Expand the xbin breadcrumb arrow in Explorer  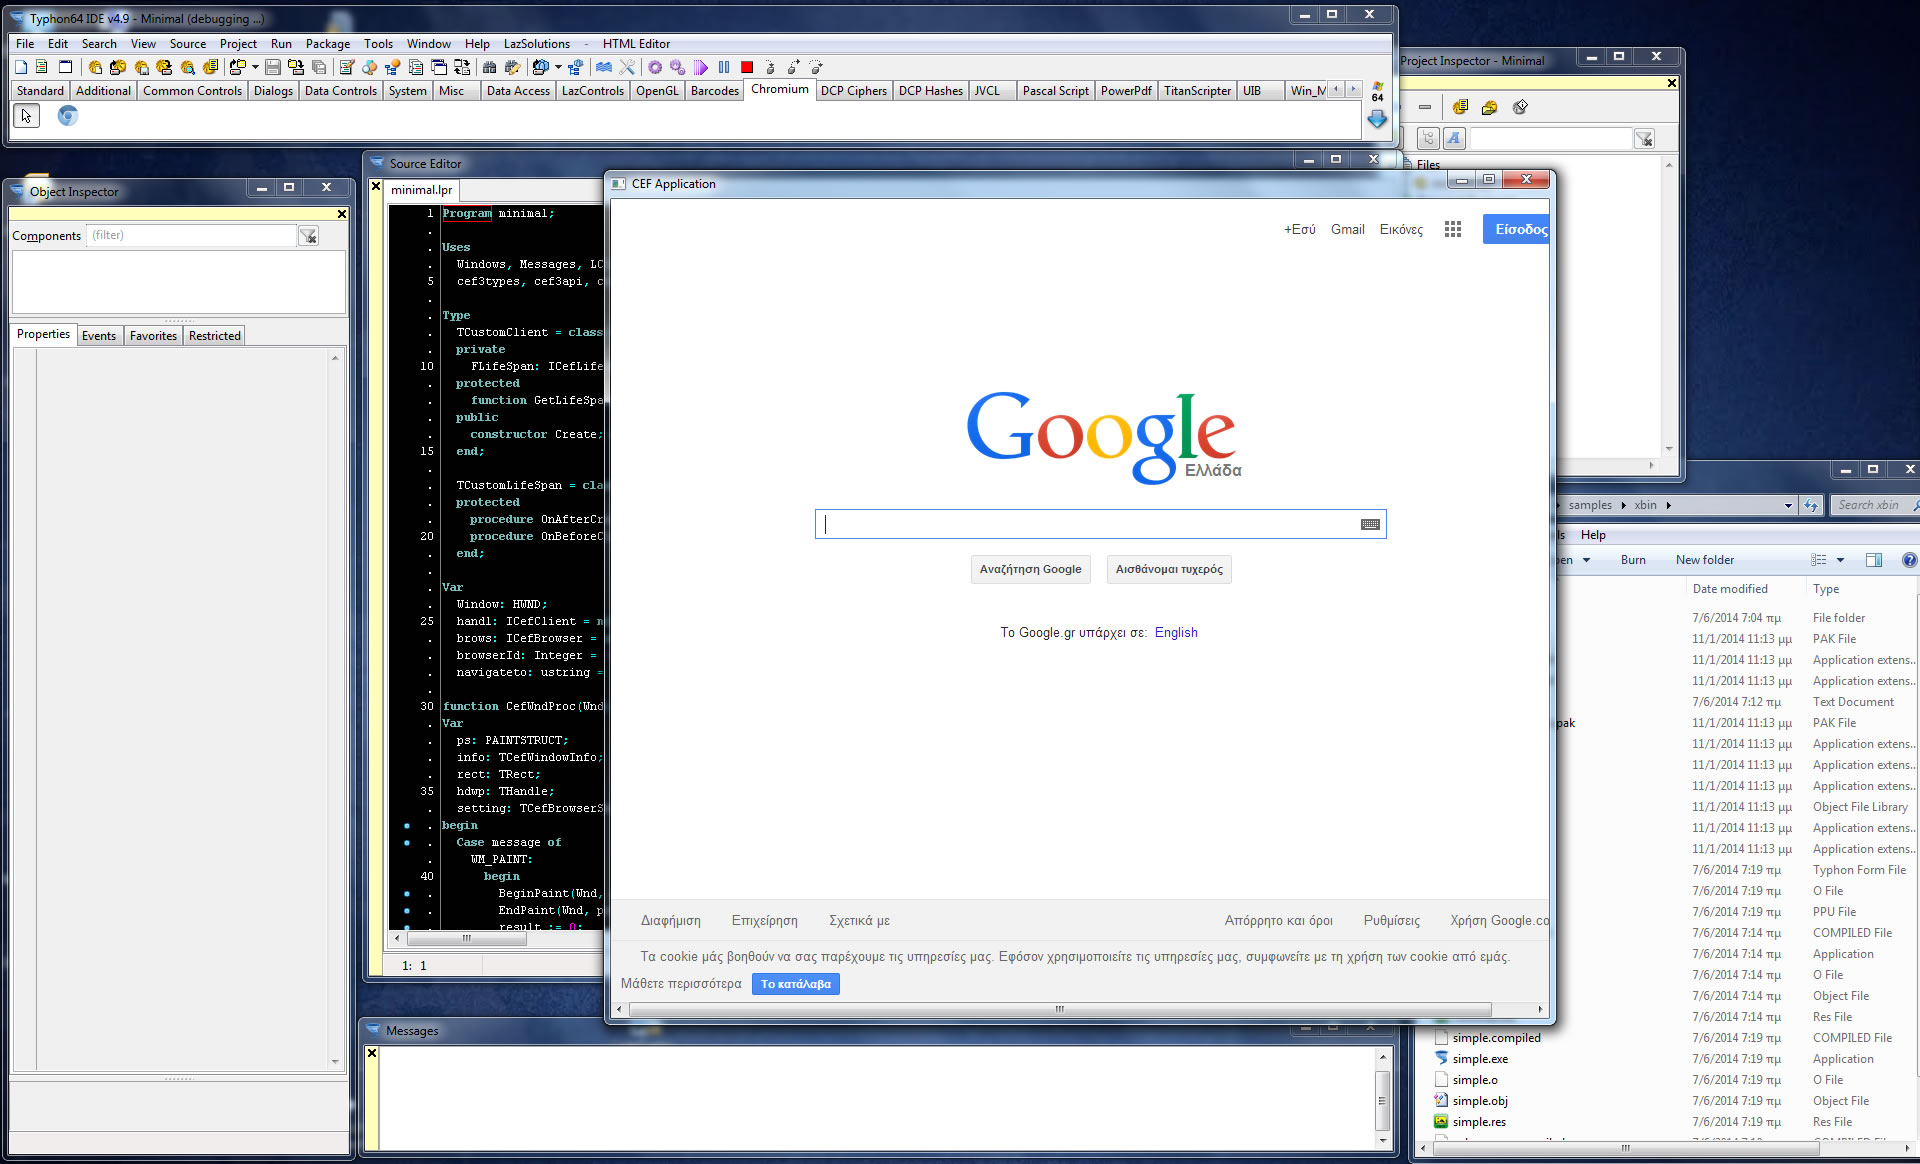tap(1668, 505)
